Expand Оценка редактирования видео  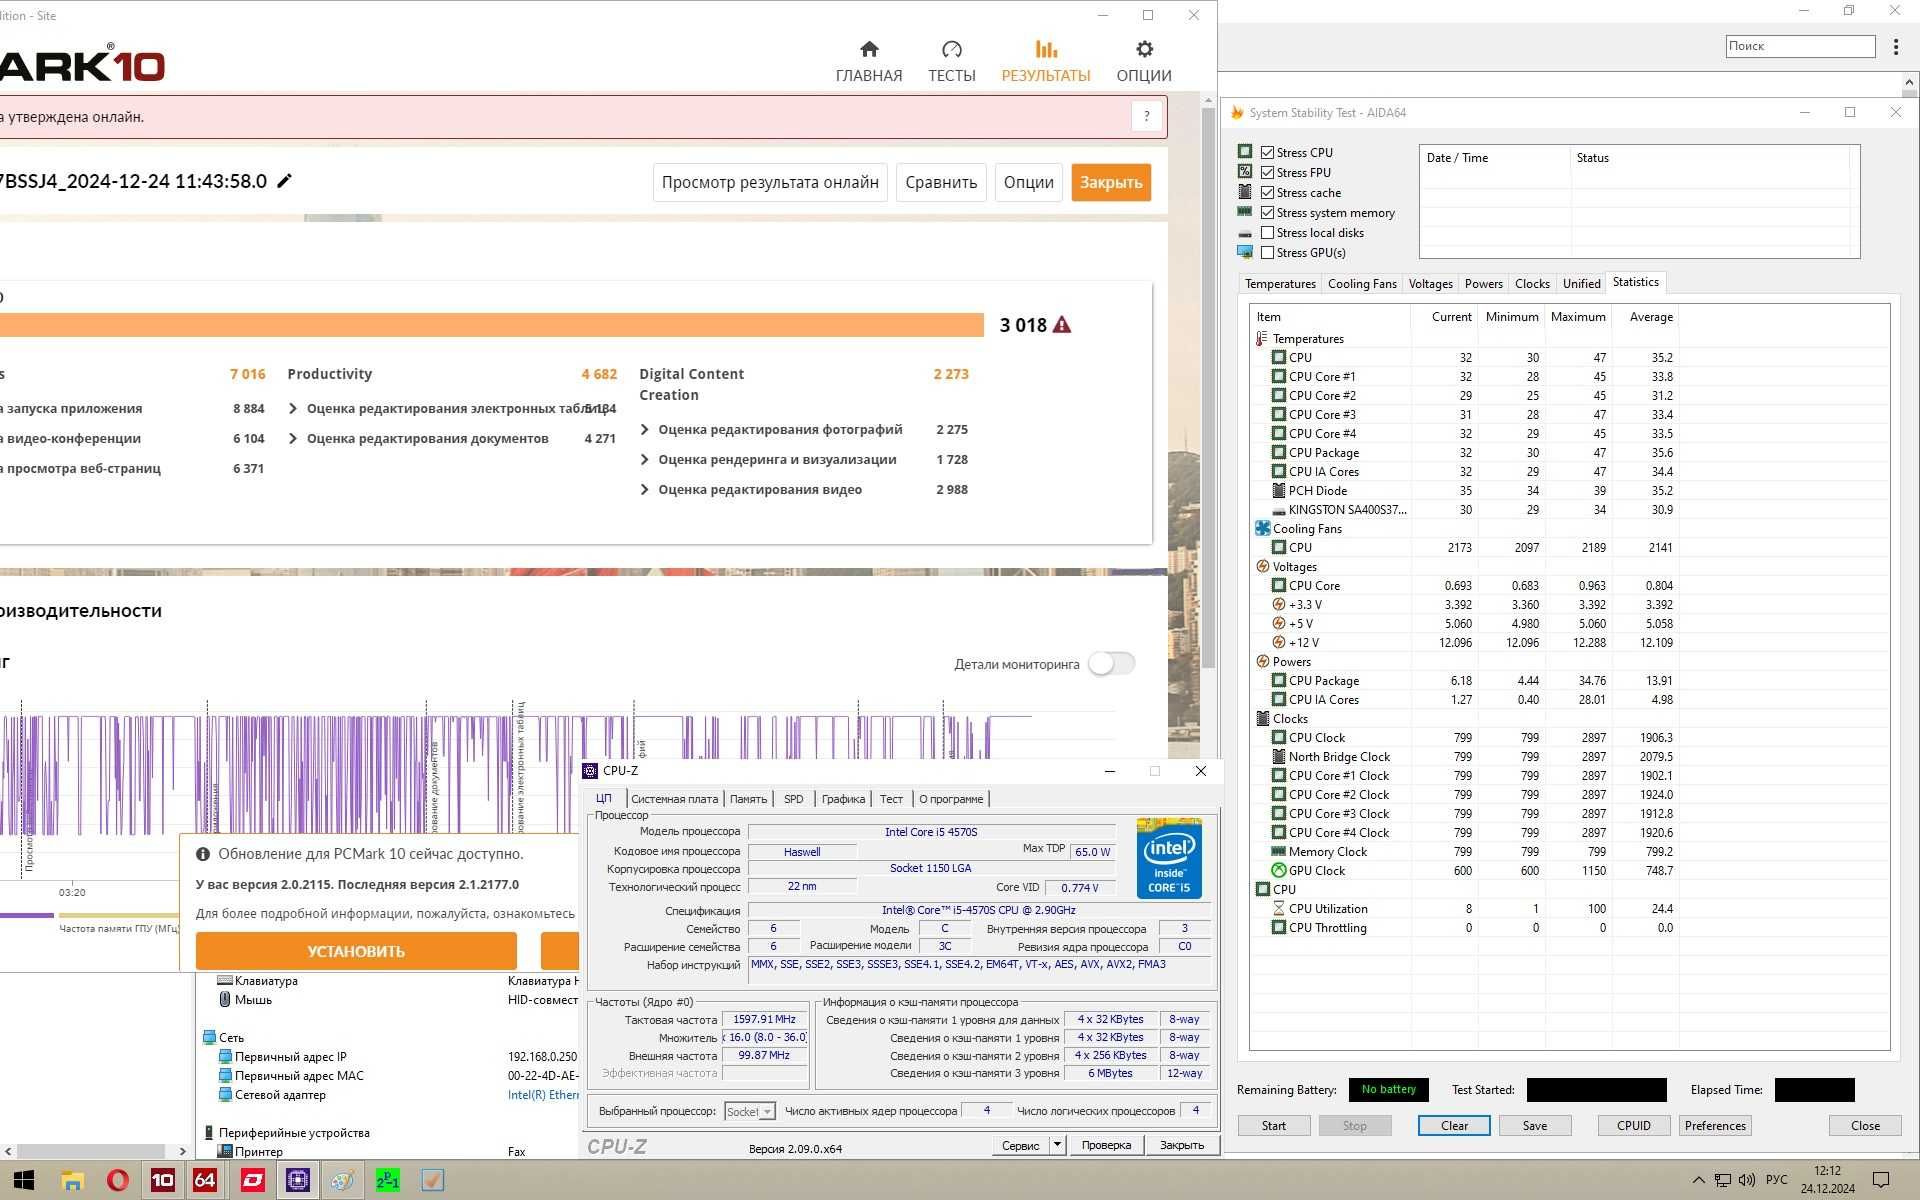pyautogui.click(x=645, y=489)
